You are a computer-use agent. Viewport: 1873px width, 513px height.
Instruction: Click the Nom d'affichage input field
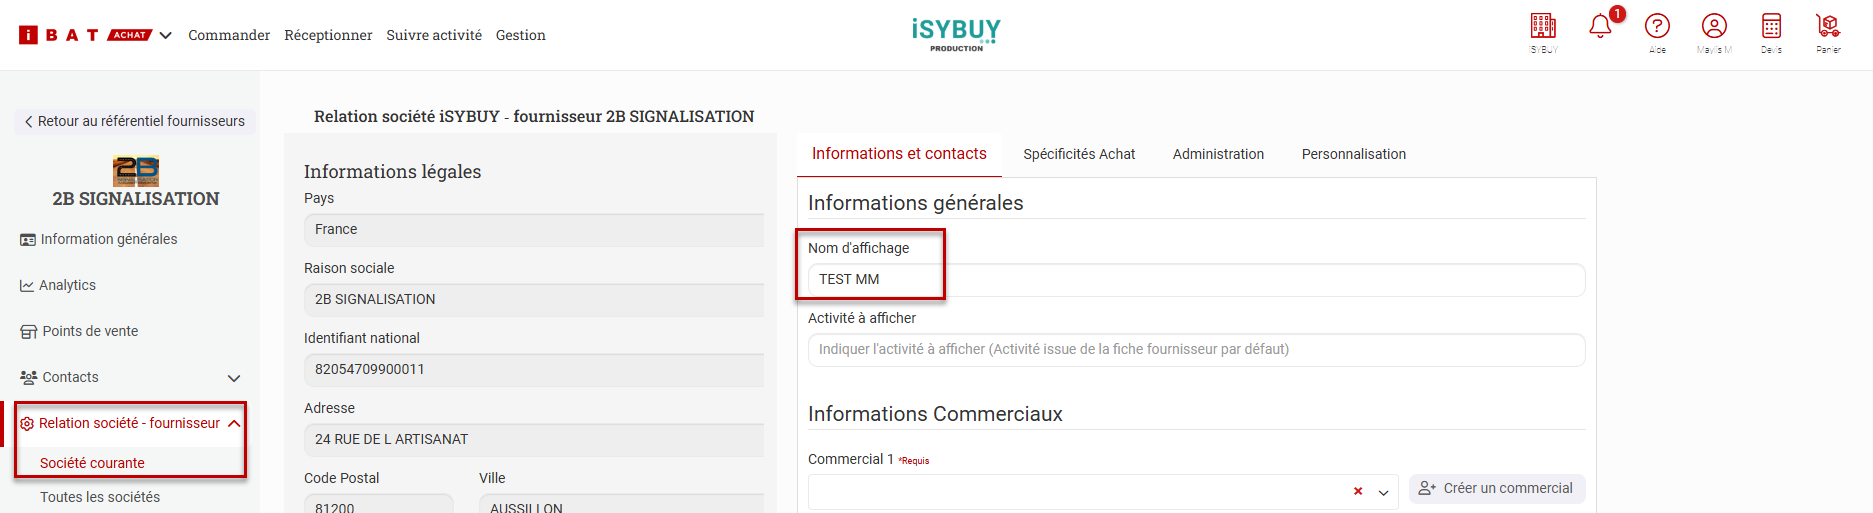tap(1196, 280)
